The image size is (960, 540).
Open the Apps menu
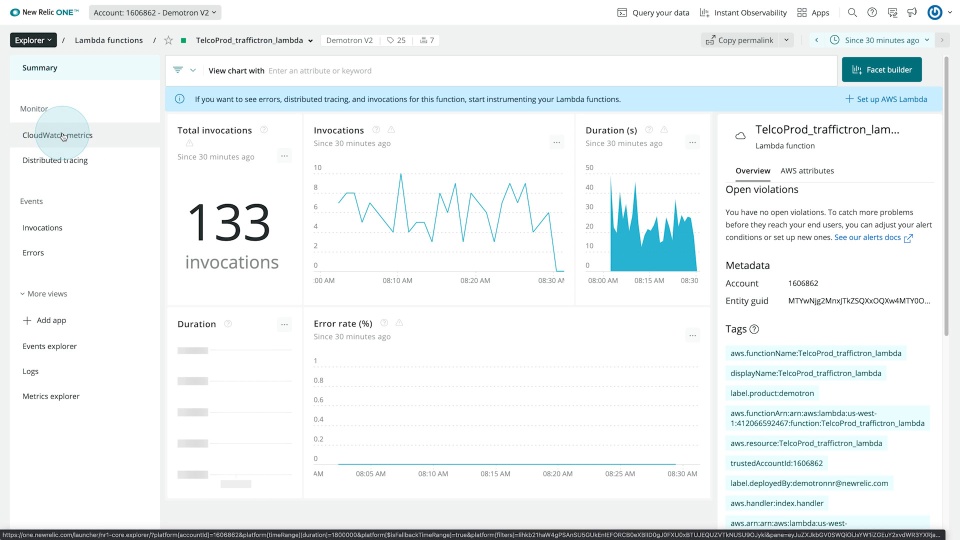tap(813, 12)
